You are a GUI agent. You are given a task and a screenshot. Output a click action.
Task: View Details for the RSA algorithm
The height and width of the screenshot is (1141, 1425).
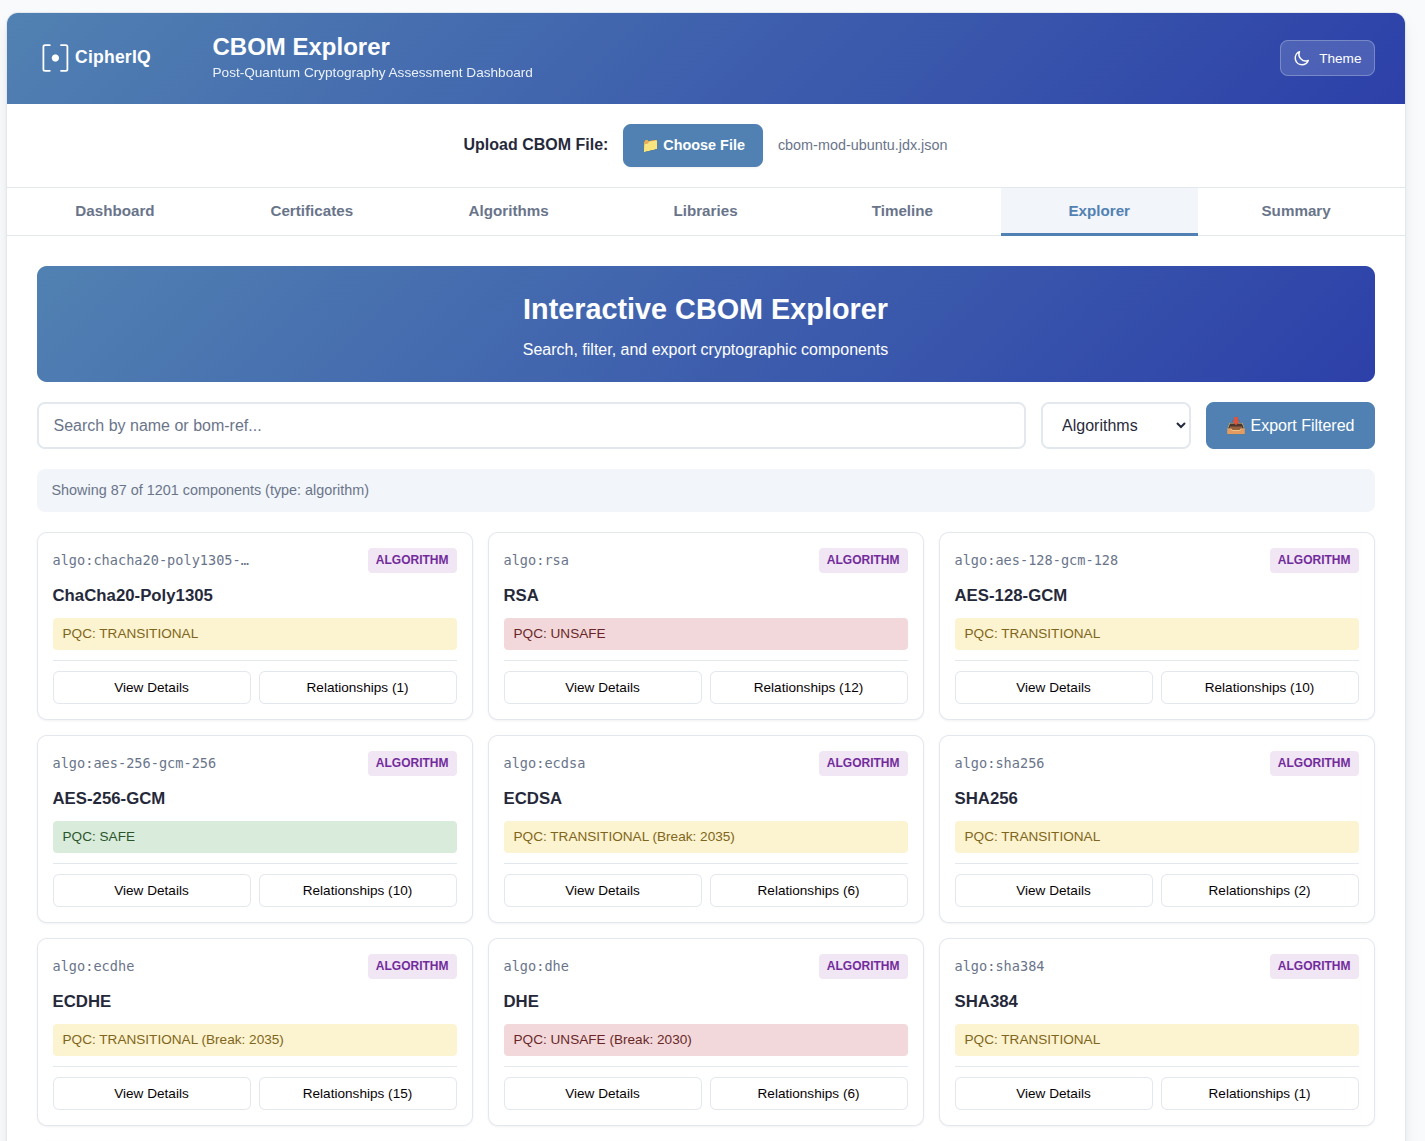[602, 688]
